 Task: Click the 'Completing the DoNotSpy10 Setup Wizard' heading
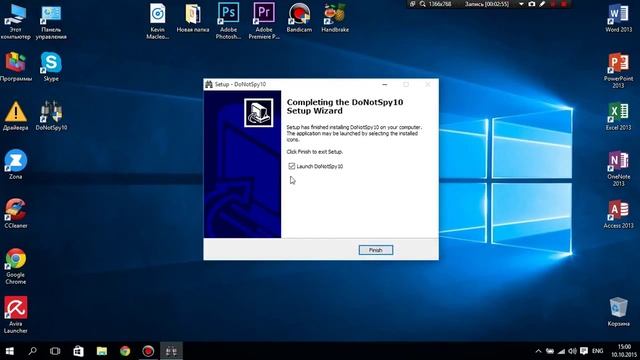(345, 106)
